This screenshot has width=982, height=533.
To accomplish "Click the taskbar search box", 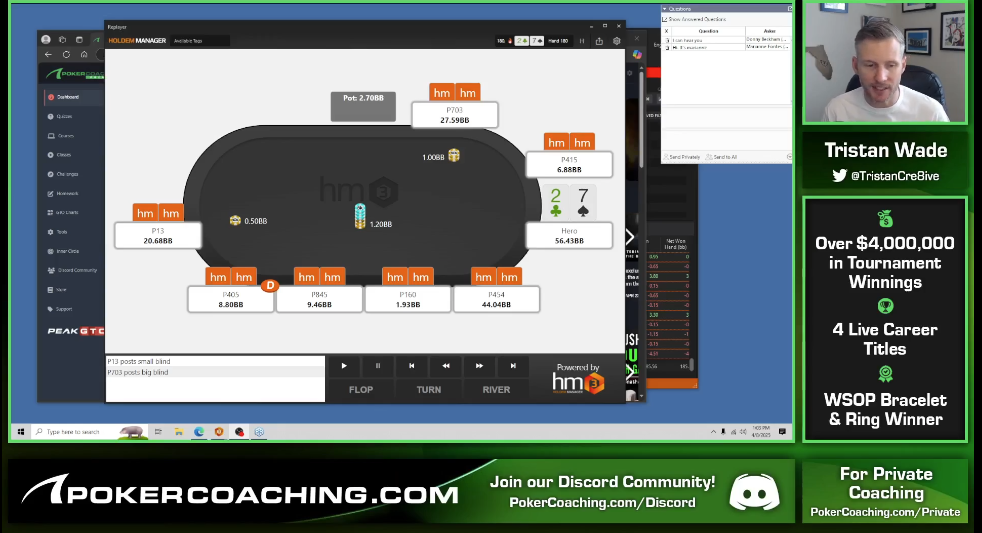I will [x=88, y=432].
